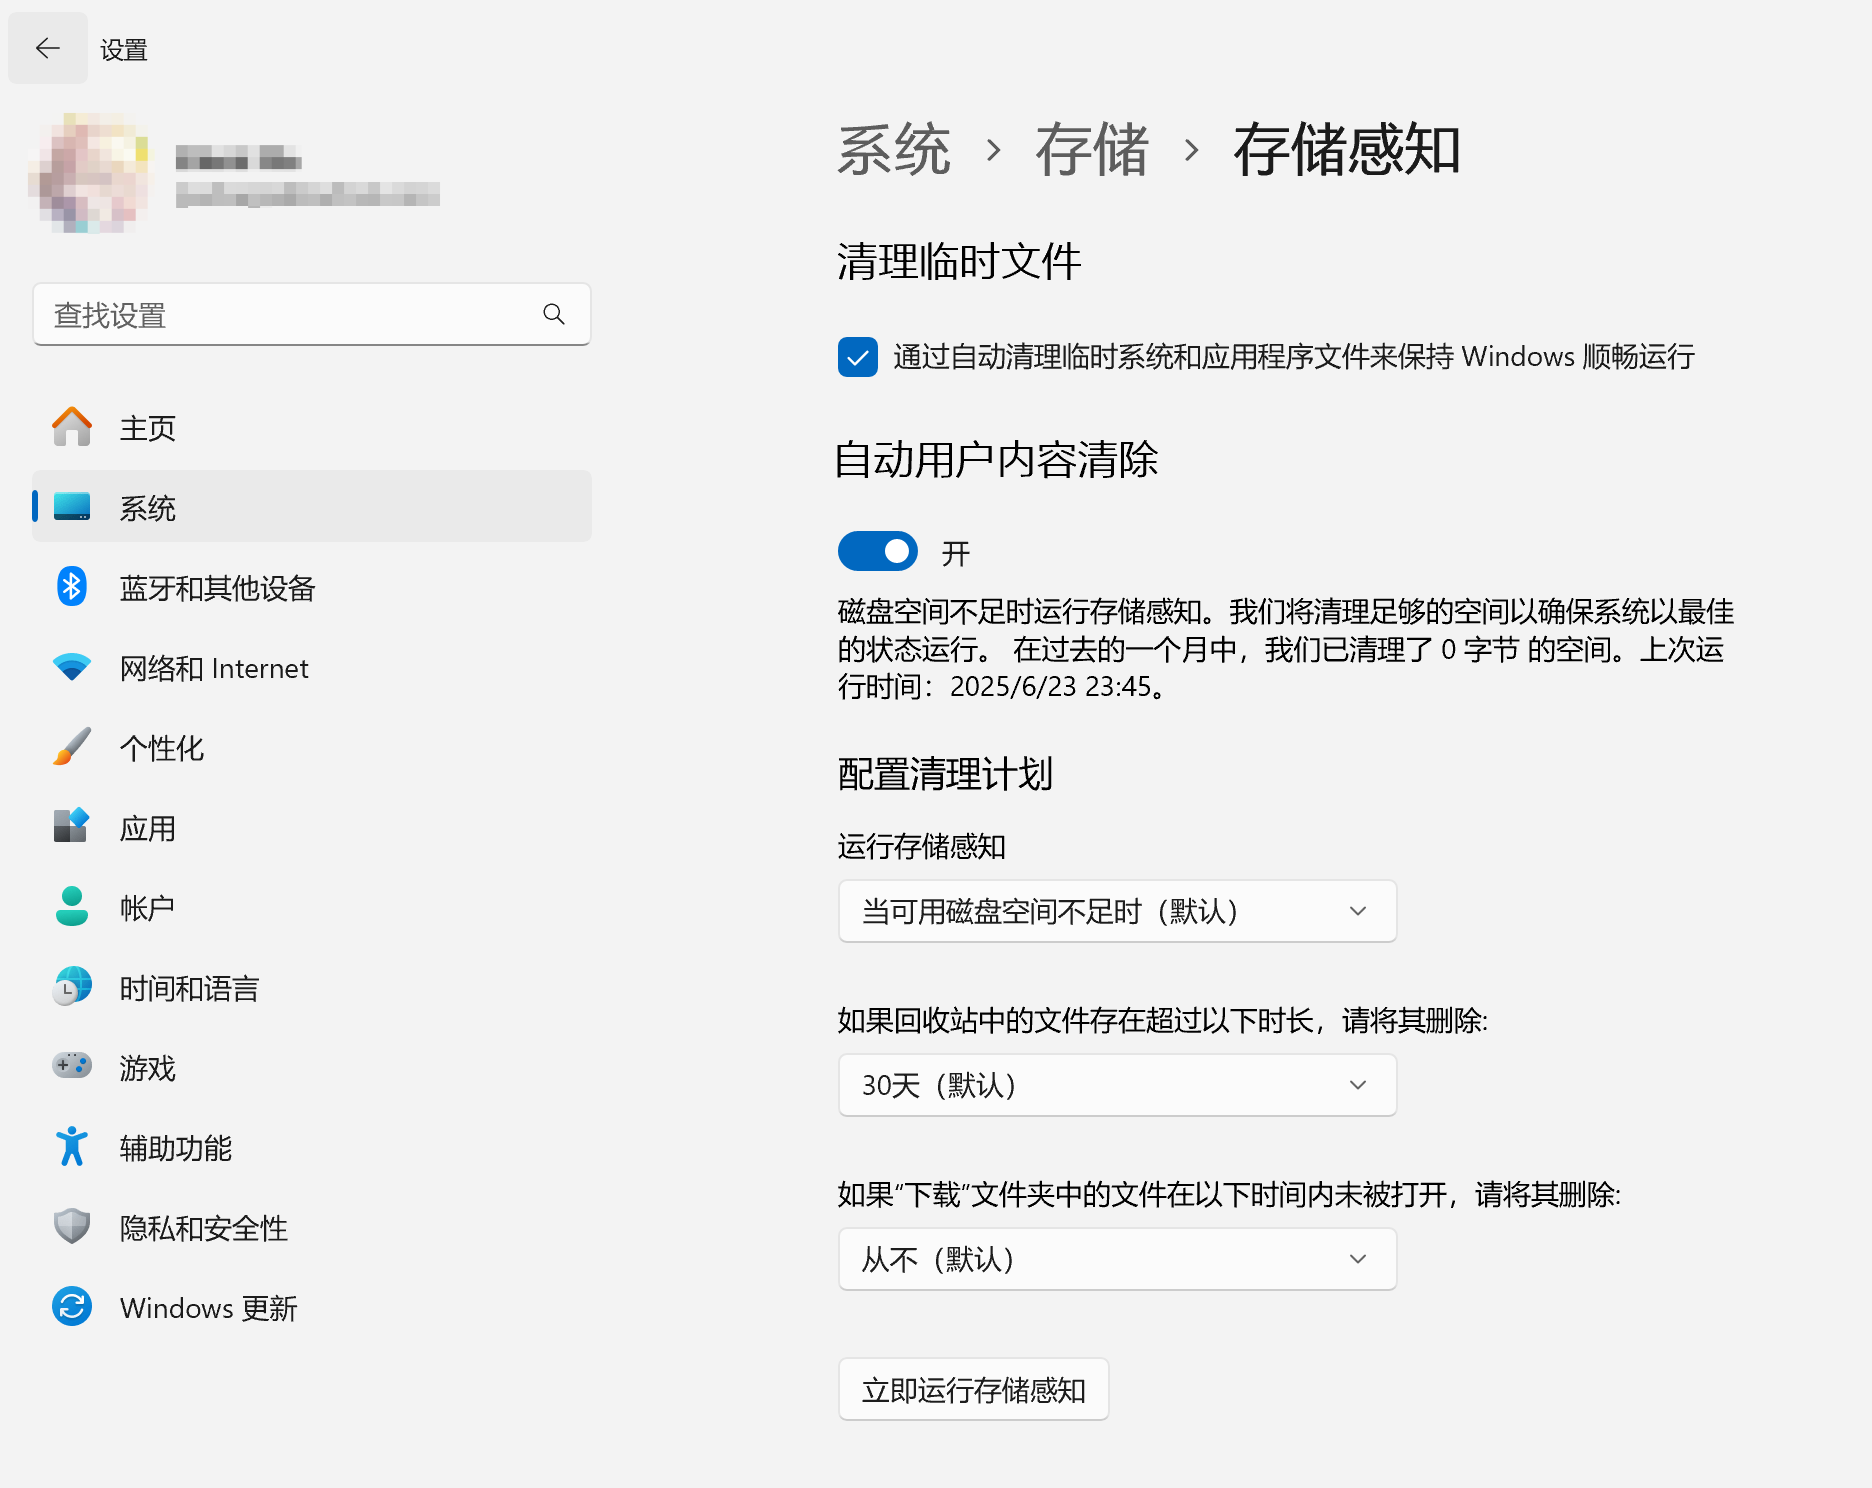The height and width of the screenshot is (1488, 1872).
Task: Open 应用 settings
Action: tap(312, 827)
